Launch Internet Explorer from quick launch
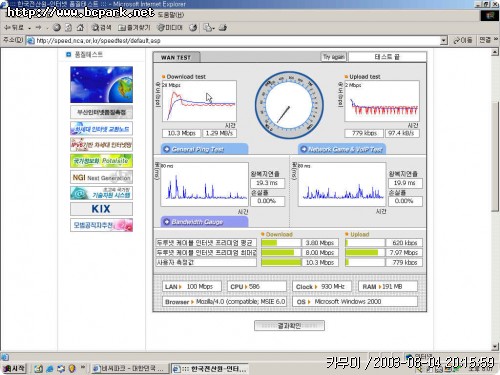This screenshot has width=500, height=375. (x=50, y=369)
